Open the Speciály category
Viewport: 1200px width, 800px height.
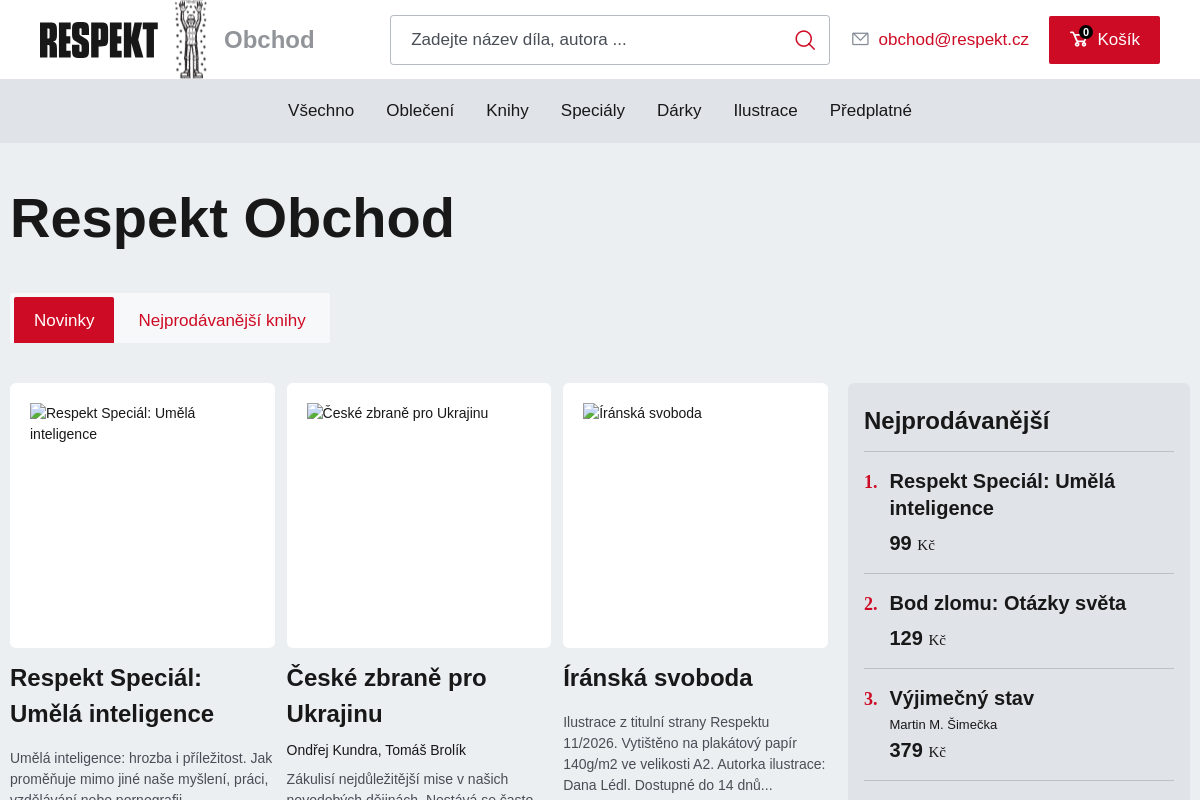(x=593, y=111)
